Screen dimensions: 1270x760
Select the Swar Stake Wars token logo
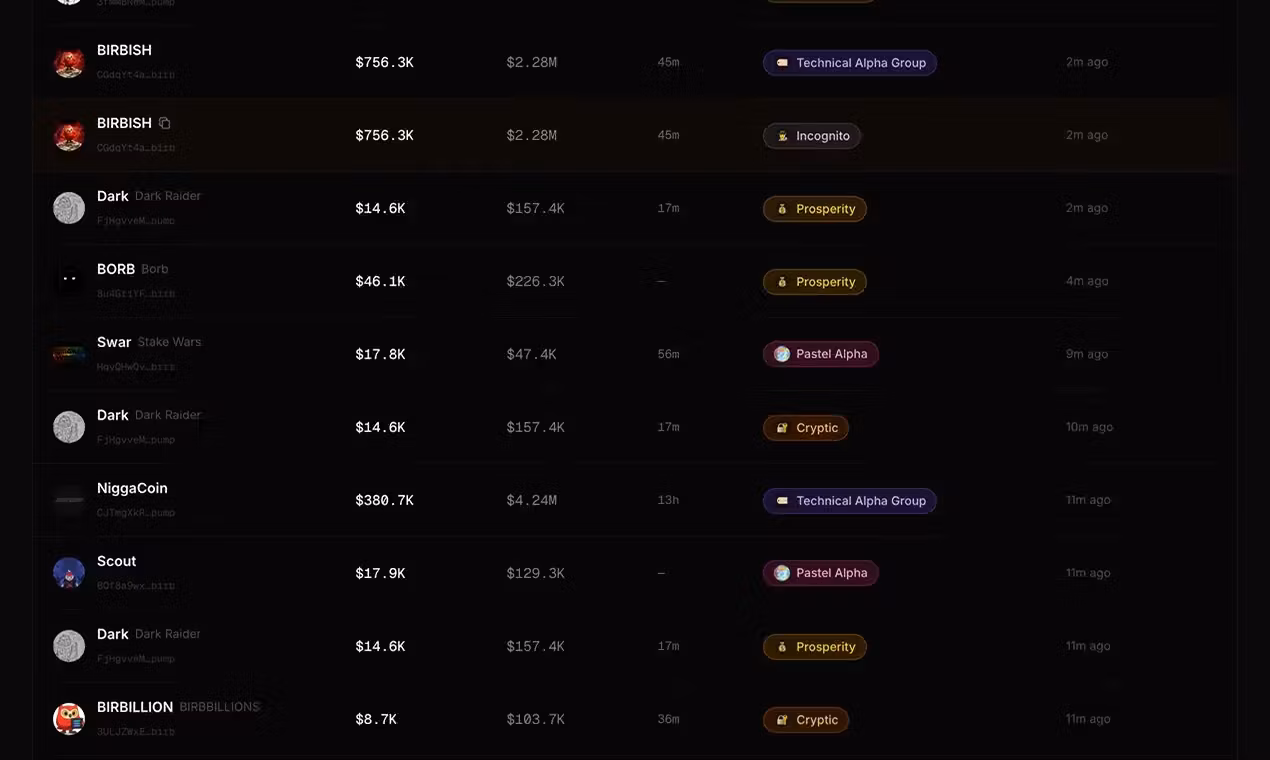(x=69, y=354)
